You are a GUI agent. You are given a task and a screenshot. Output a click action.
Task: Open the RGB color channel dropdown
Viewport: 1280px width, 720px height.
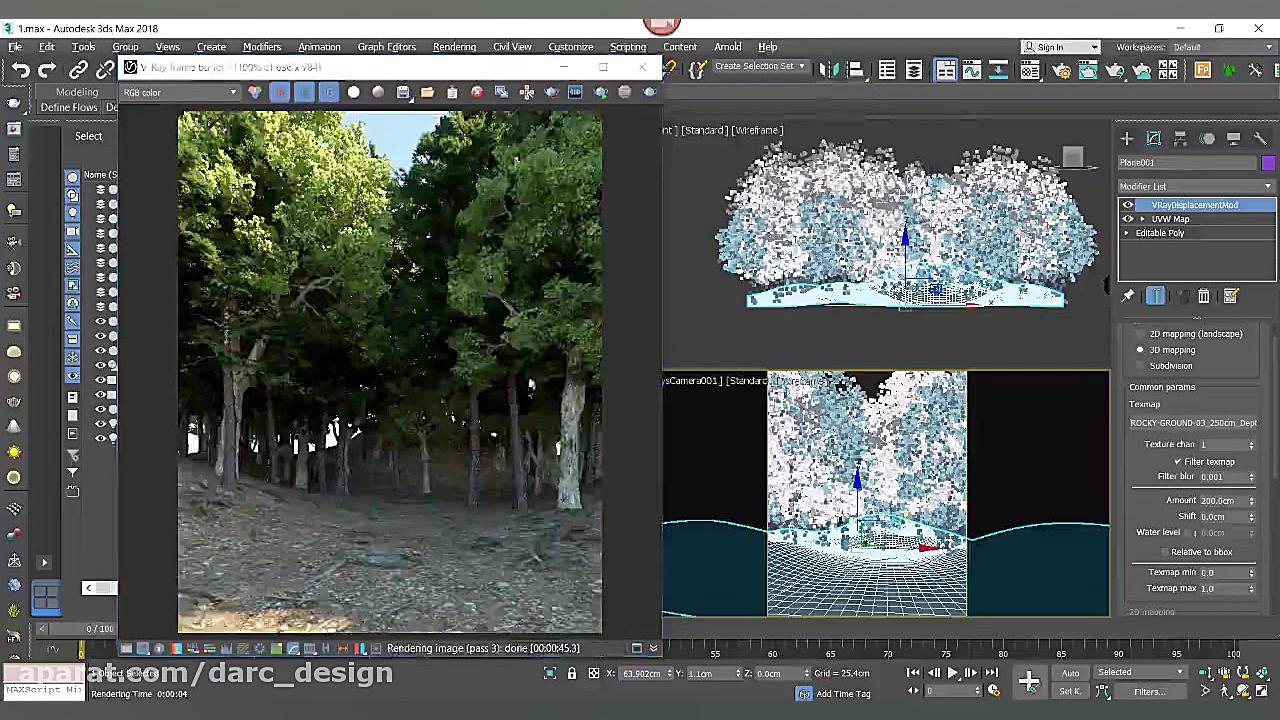click(180, 93)
